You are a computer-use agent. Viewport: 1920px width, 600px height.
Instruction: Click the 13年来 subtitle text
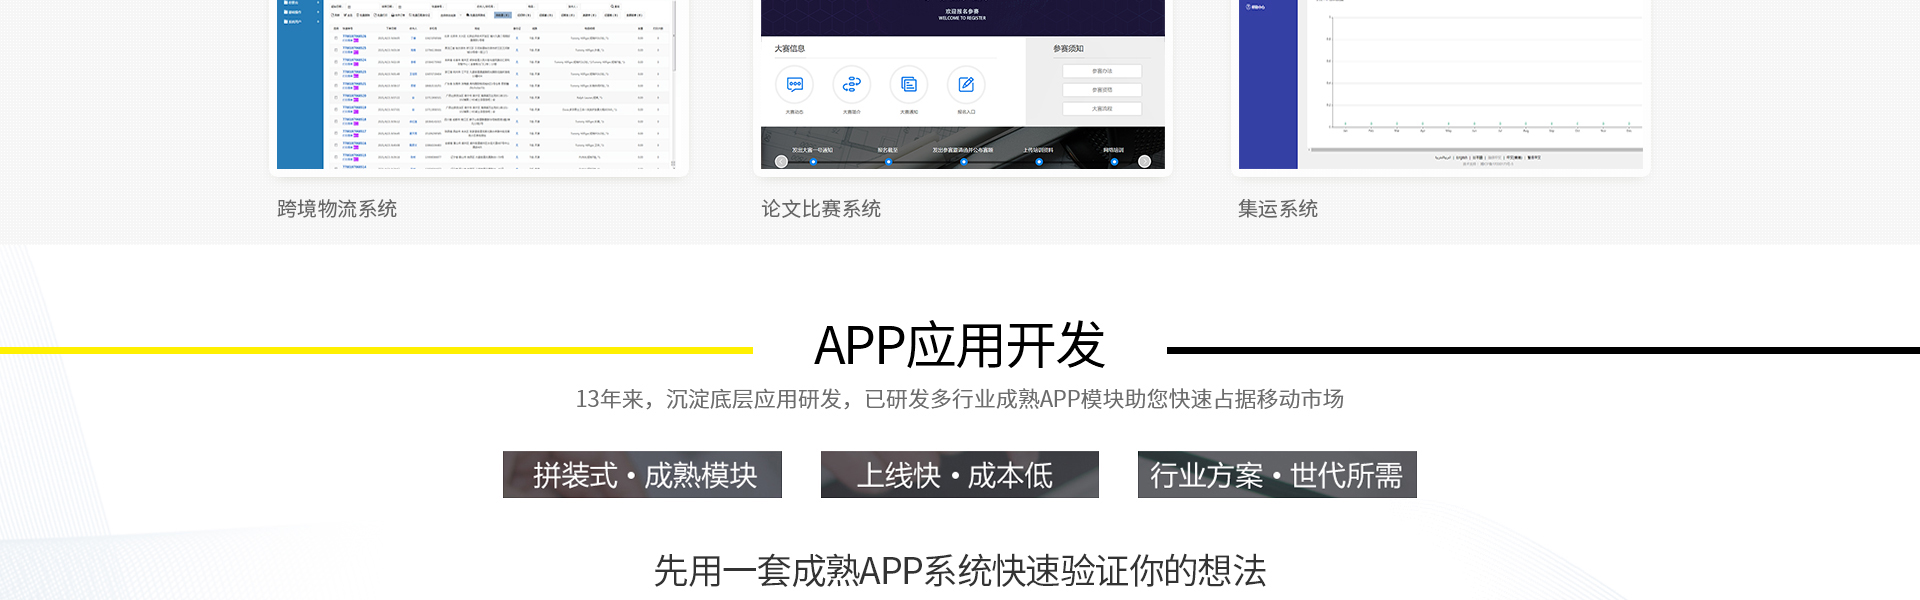(x=960, y=399)
